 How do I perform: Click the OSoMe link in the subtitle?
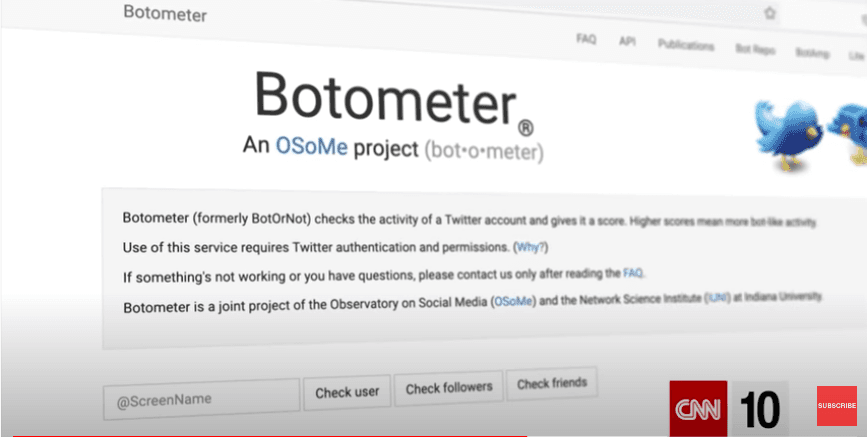(311, 147)
